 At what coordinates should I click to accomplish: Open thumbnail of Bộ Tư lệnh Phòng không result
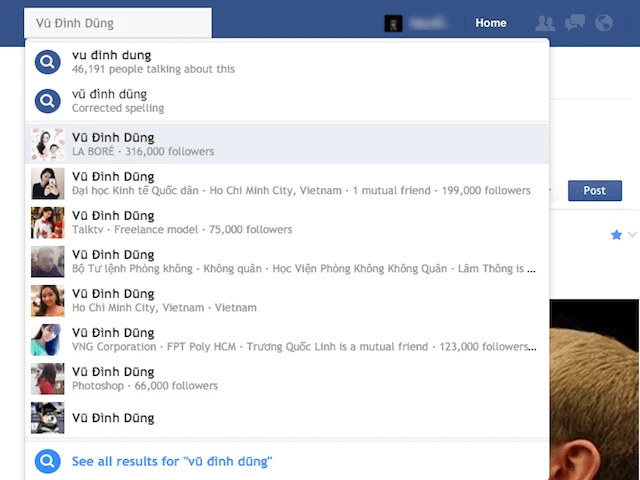coord(47,262)
